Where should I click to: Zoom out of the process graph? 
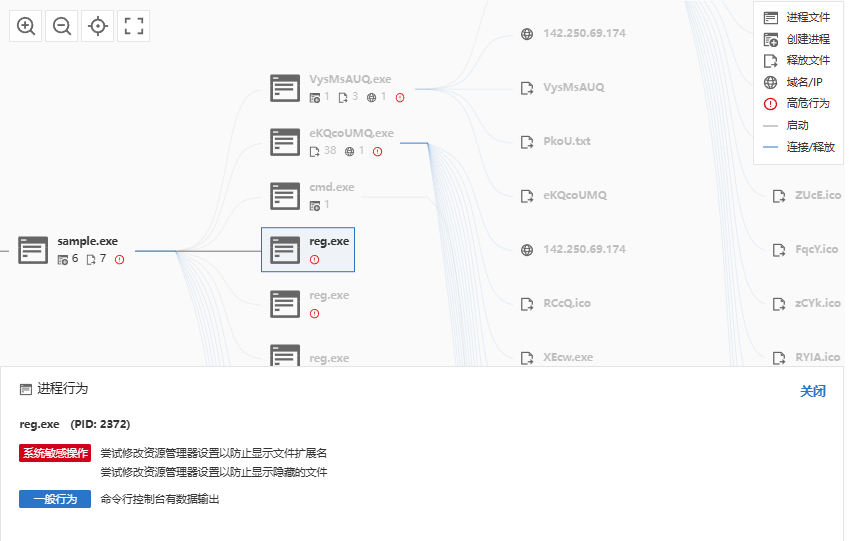pos(62,26)
